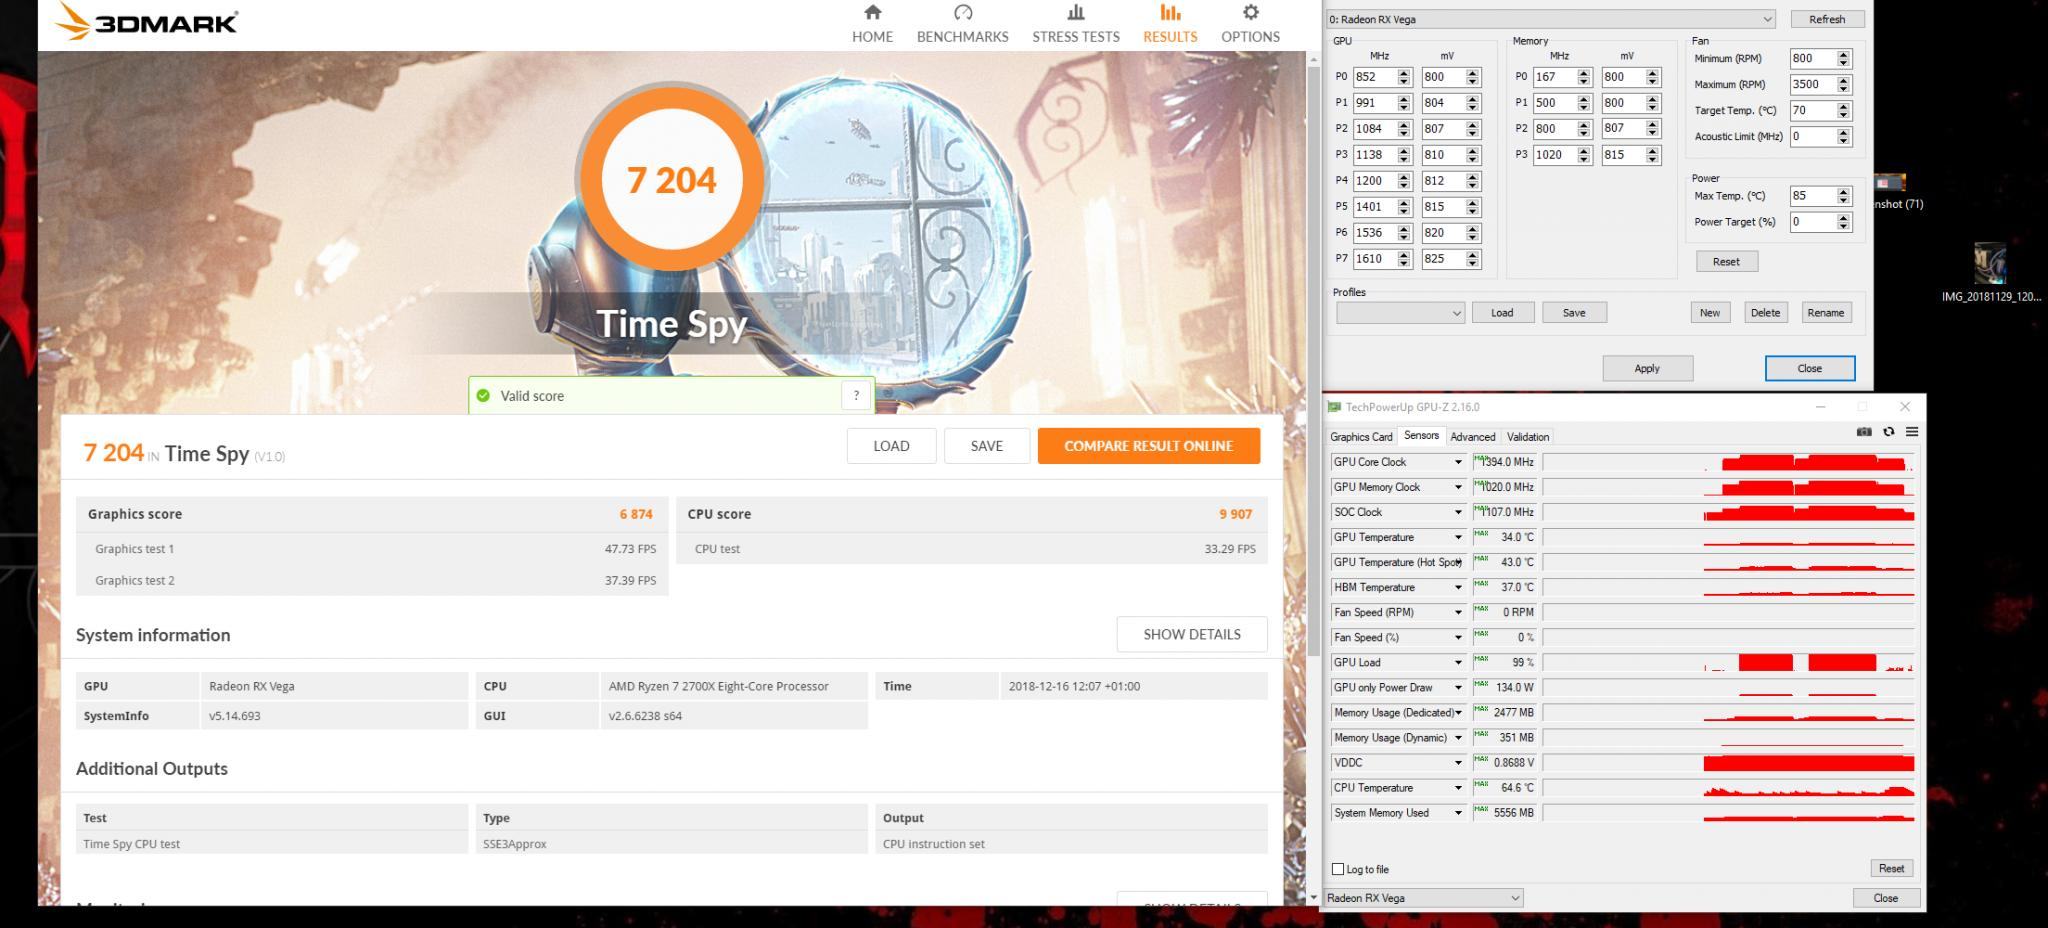Expand the Profiles combo box

pyautogui.click(x=1400, y=313)
